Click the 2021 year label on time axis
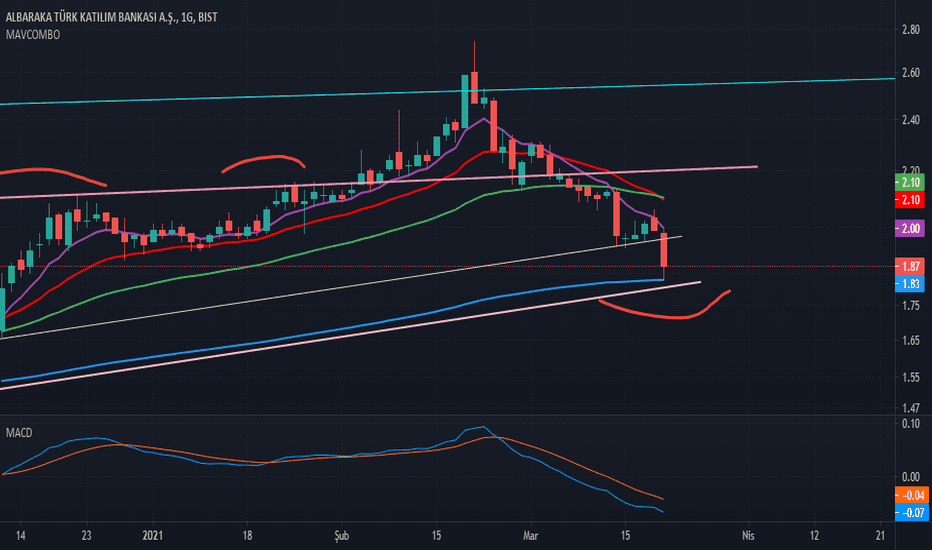This screenshot has width=932, height=550. point(153,536)
